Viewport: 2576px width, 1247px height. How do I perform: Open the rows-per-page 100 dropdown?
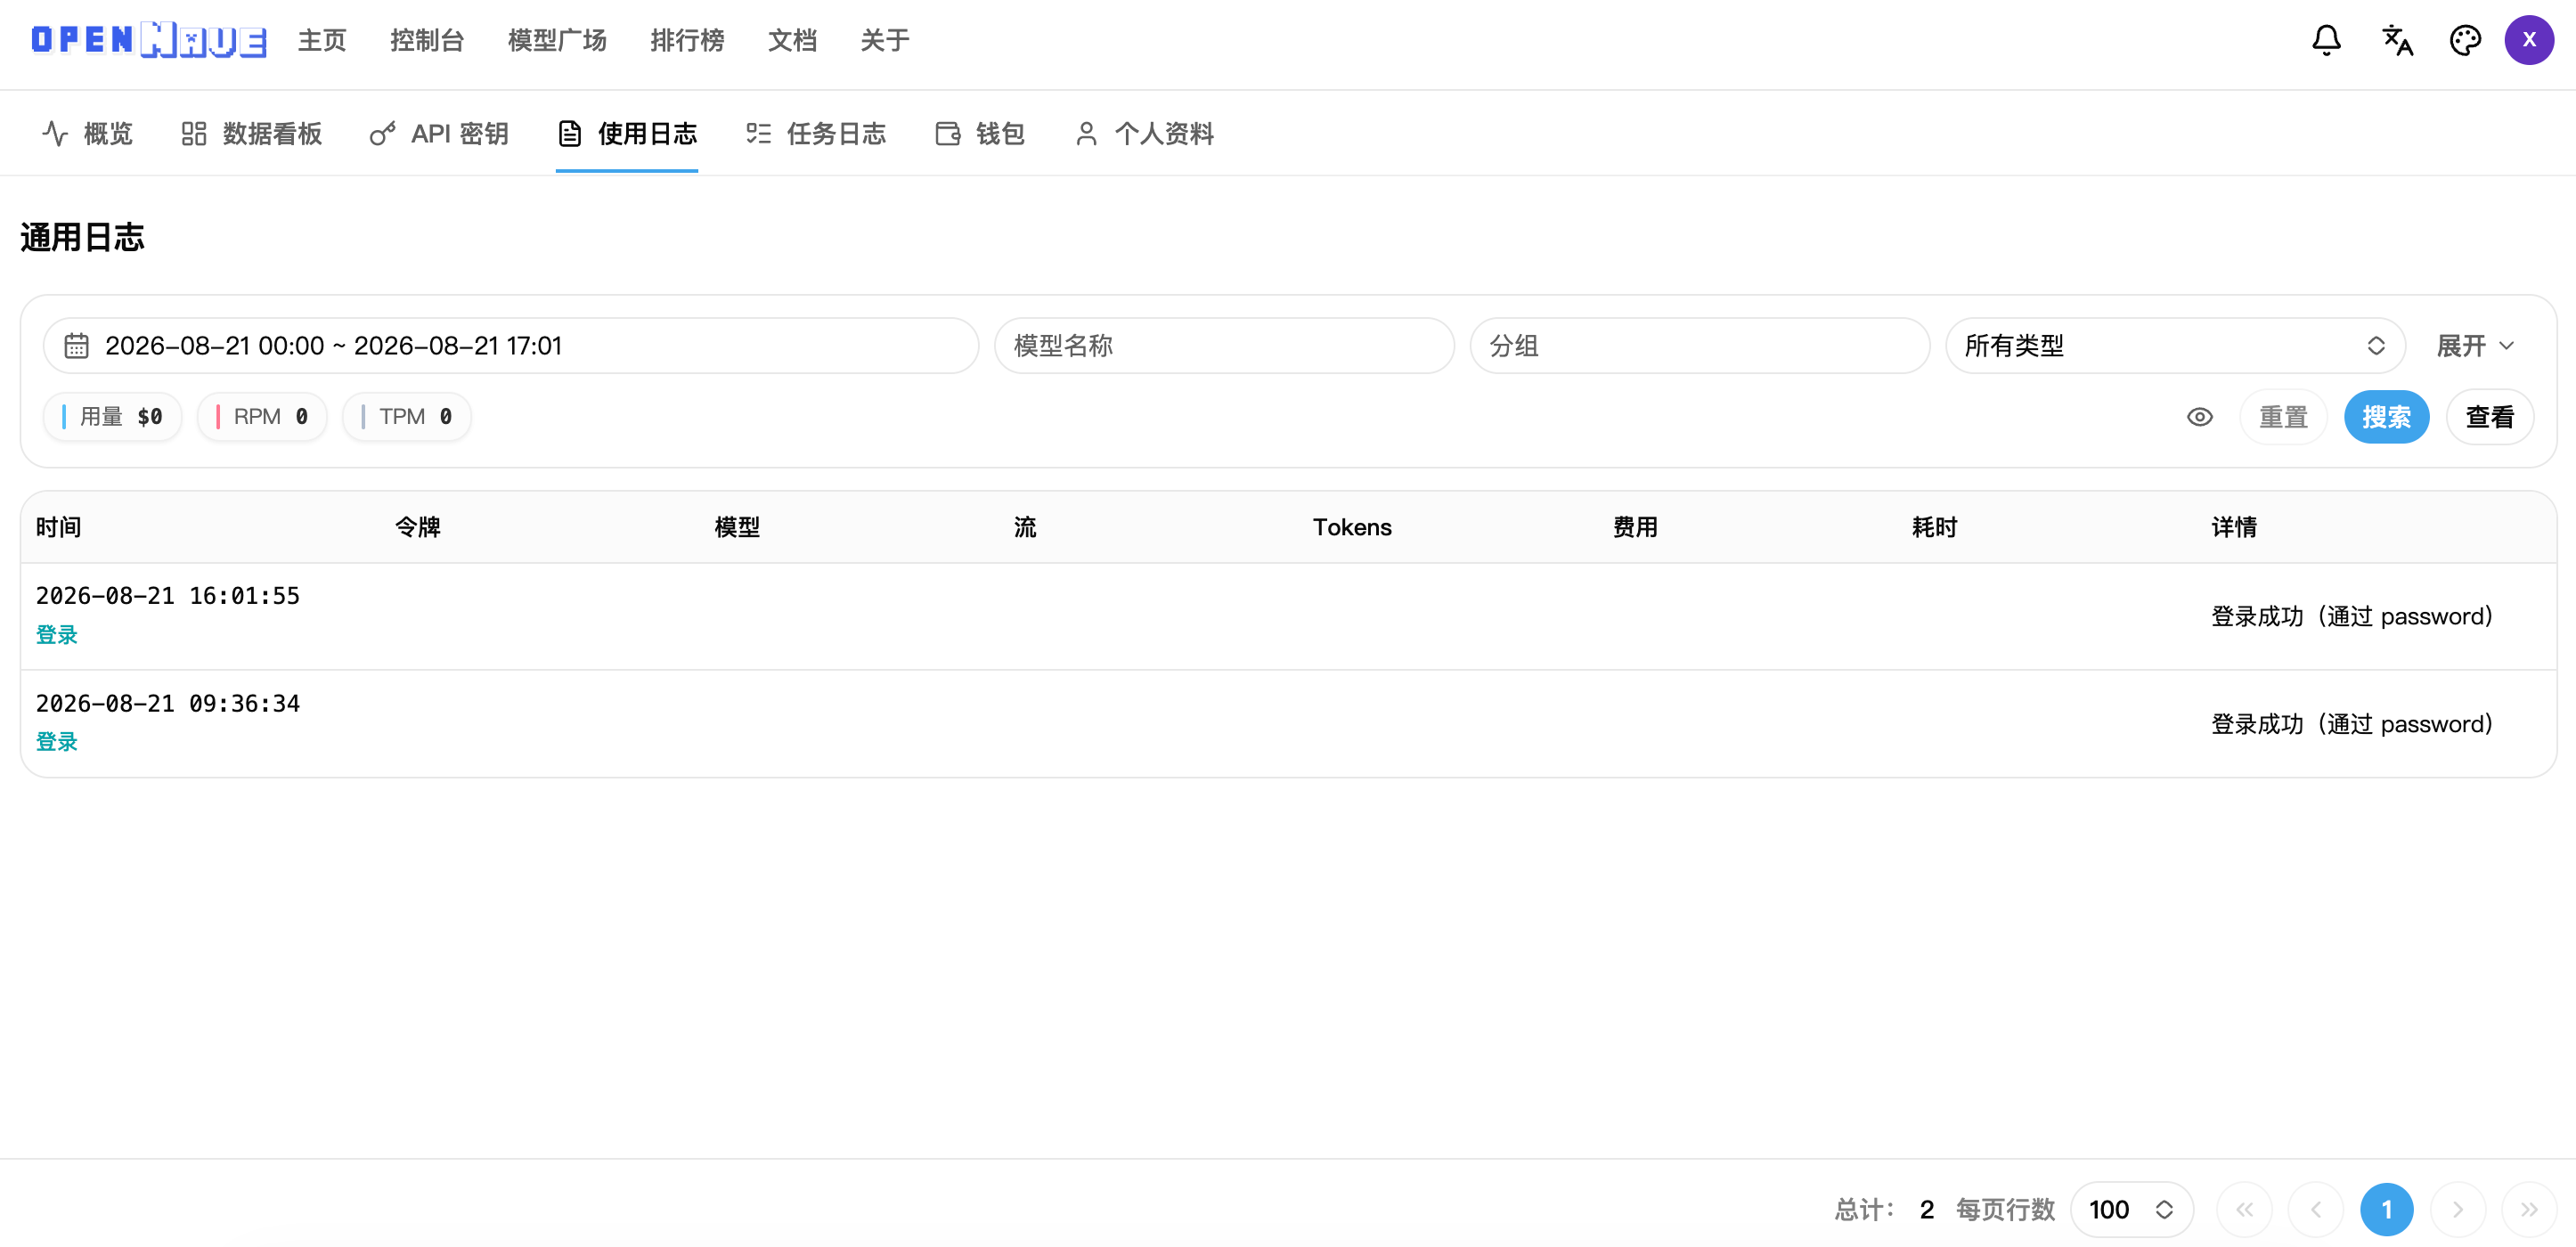pyautogui.click(x=2131, y=1210)
